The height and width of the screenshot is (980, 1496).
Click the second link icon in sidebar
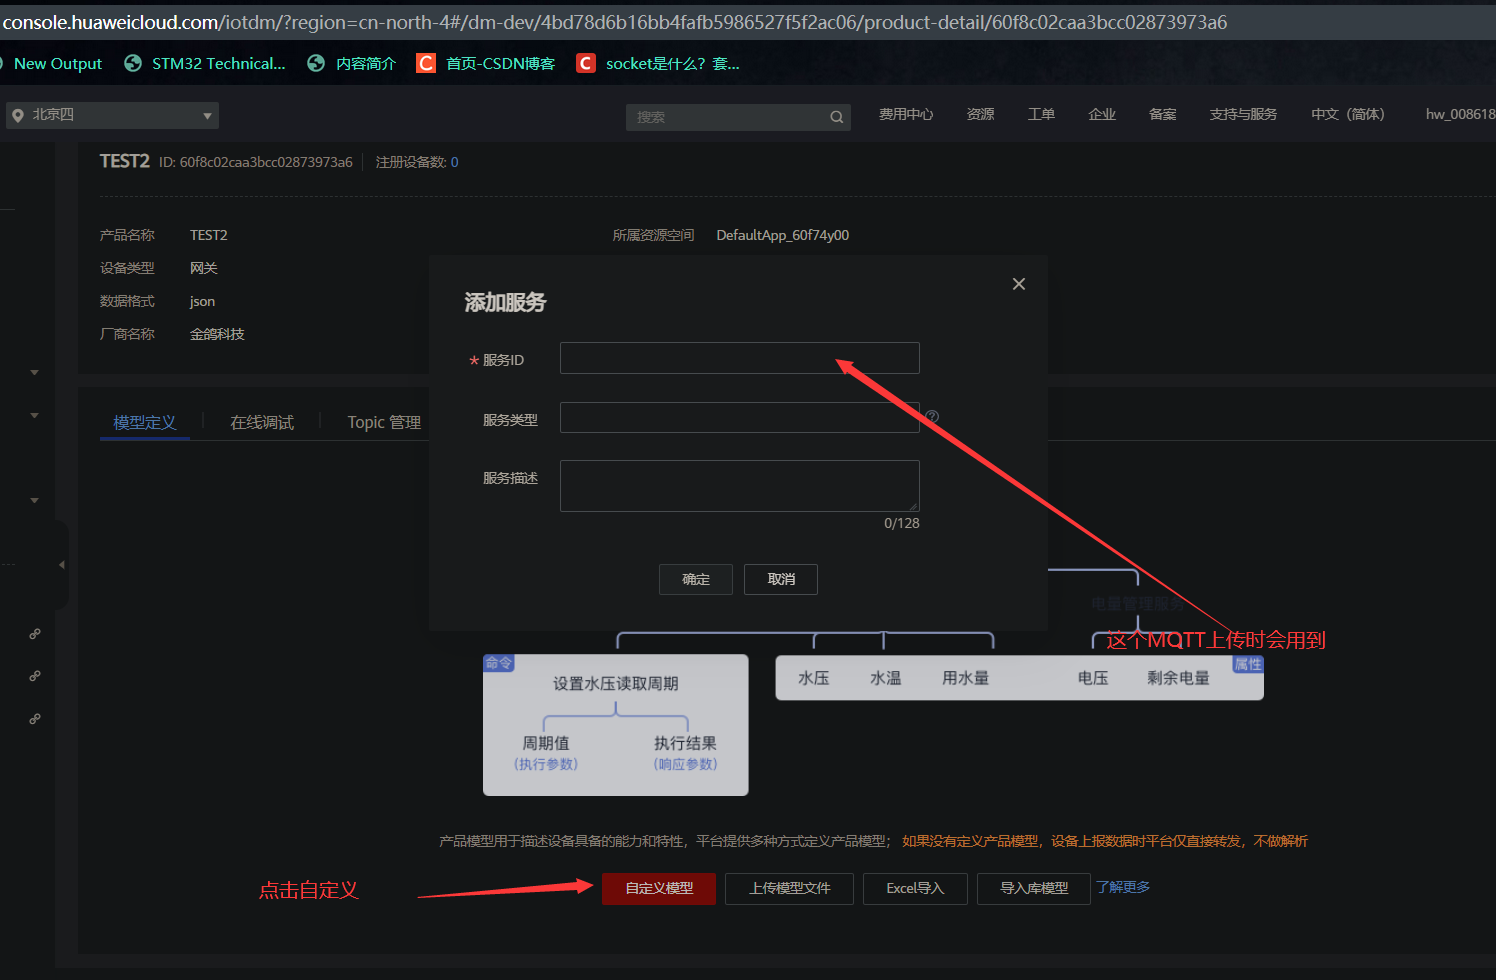(x=35, y=676)
